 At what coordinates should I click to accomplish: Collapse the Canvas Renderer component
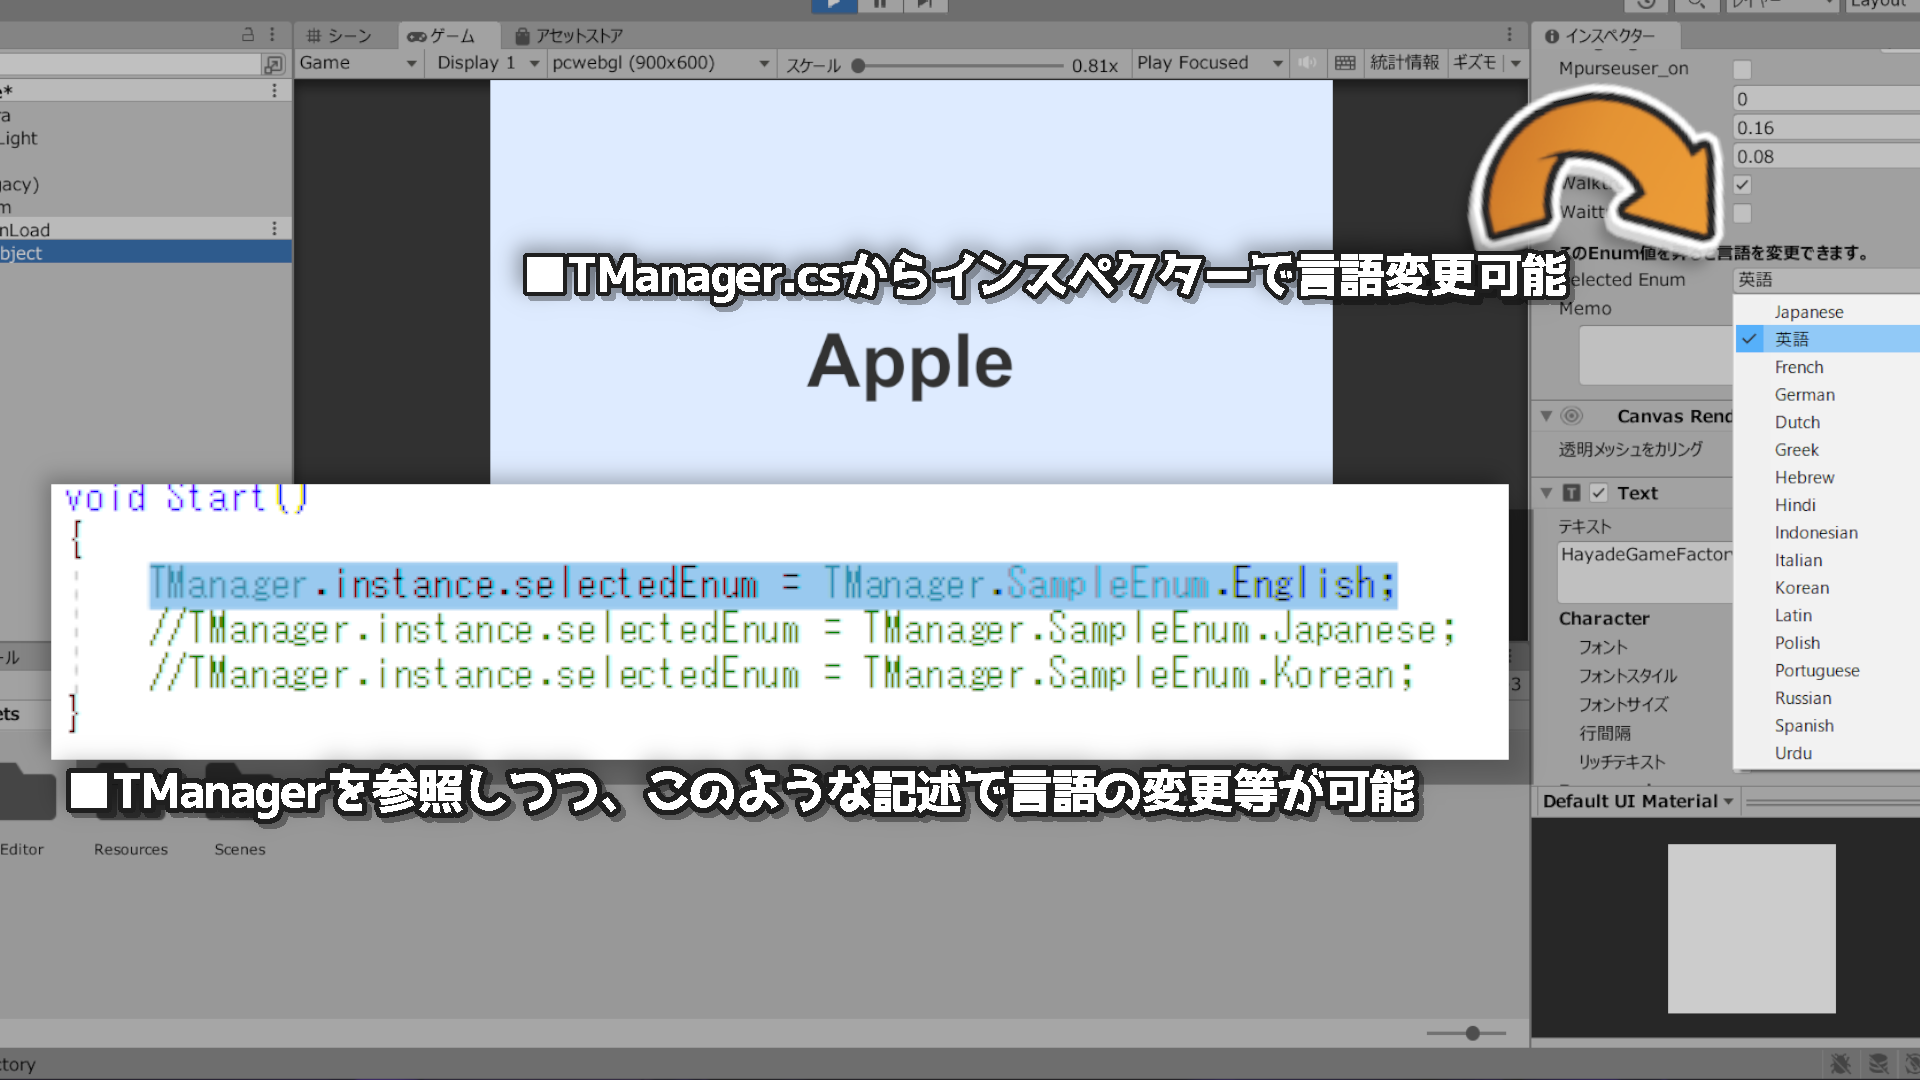pyautogui.click(x=1546, y=416)
